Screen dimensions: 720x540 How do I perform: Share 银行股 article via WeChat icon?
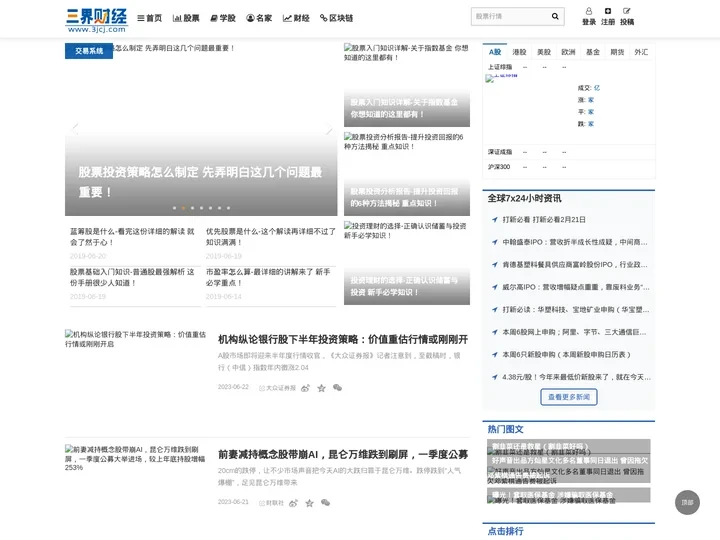(x=338, y=388)
